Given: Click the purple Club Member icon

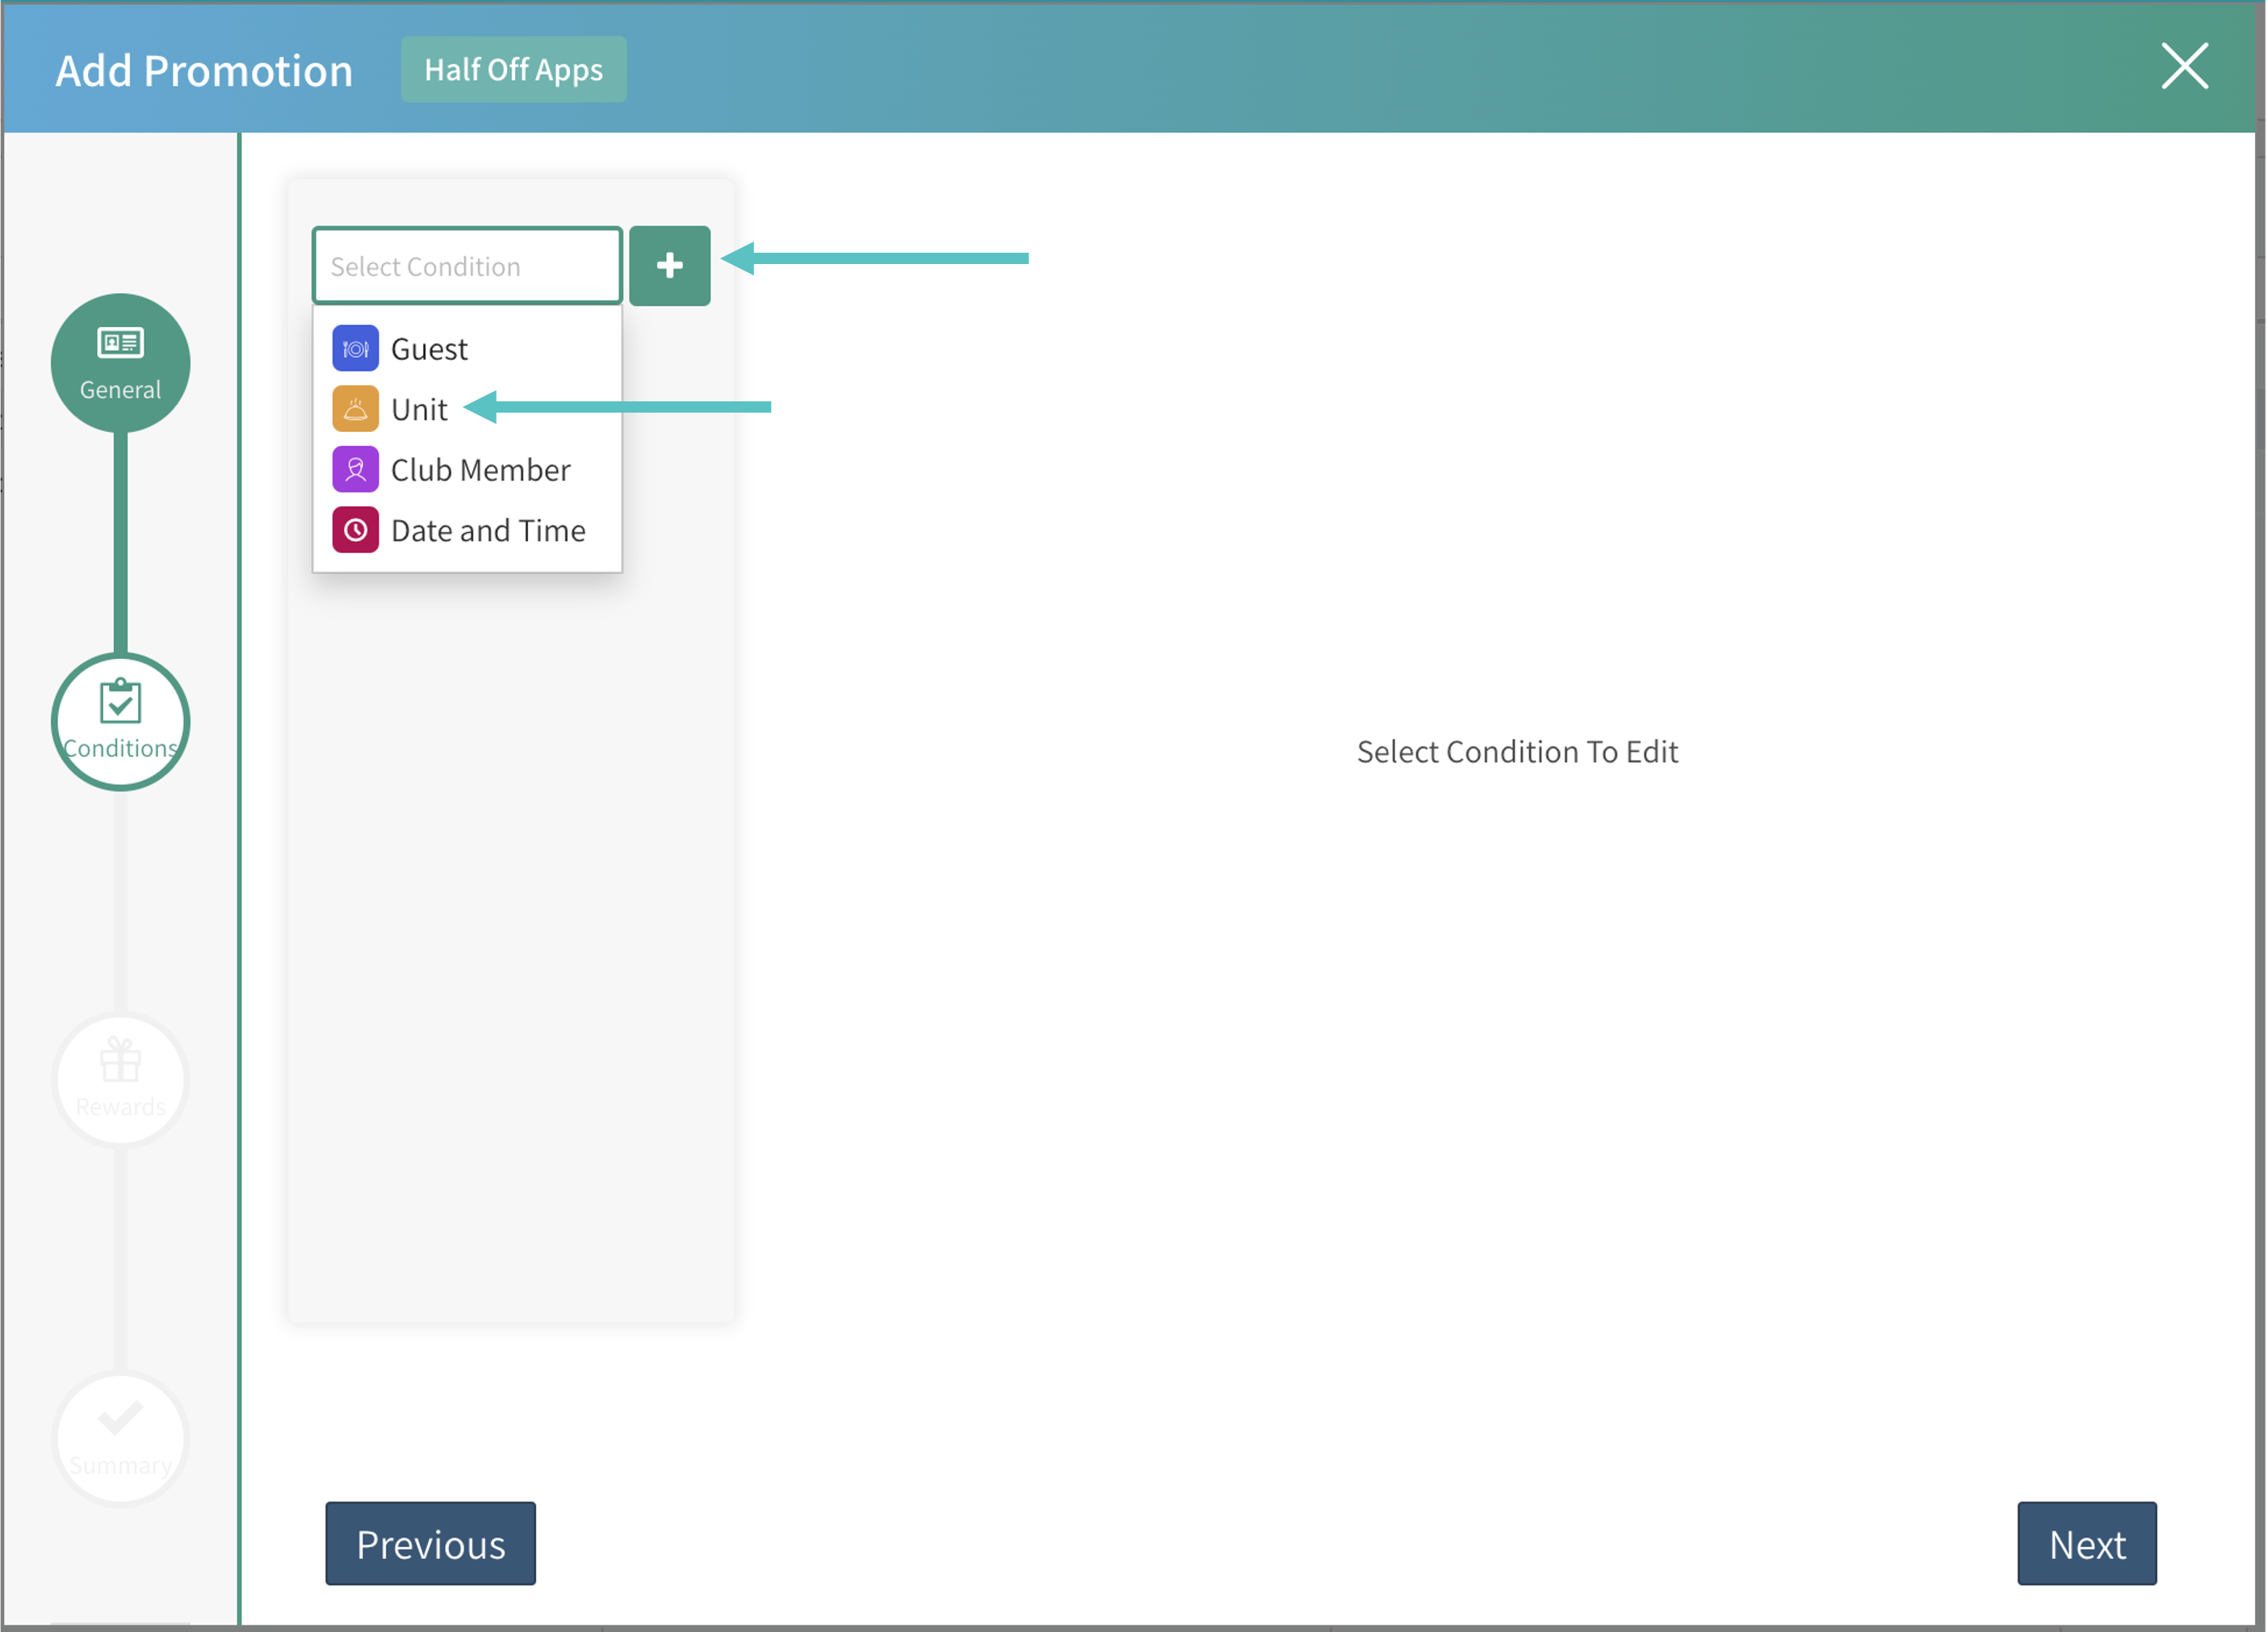Looking at the screenshot, I should [355, 469].
